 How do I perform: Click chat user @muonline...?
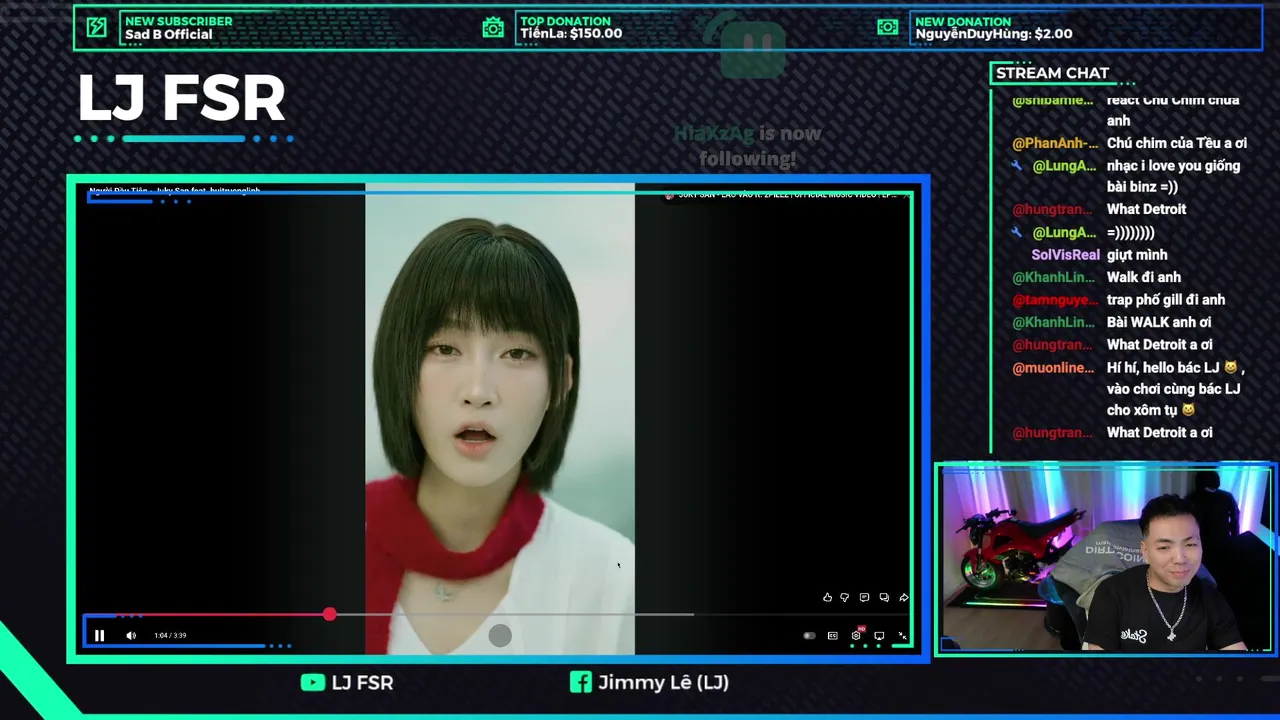pyautogui.click(x=1053, y=368)
